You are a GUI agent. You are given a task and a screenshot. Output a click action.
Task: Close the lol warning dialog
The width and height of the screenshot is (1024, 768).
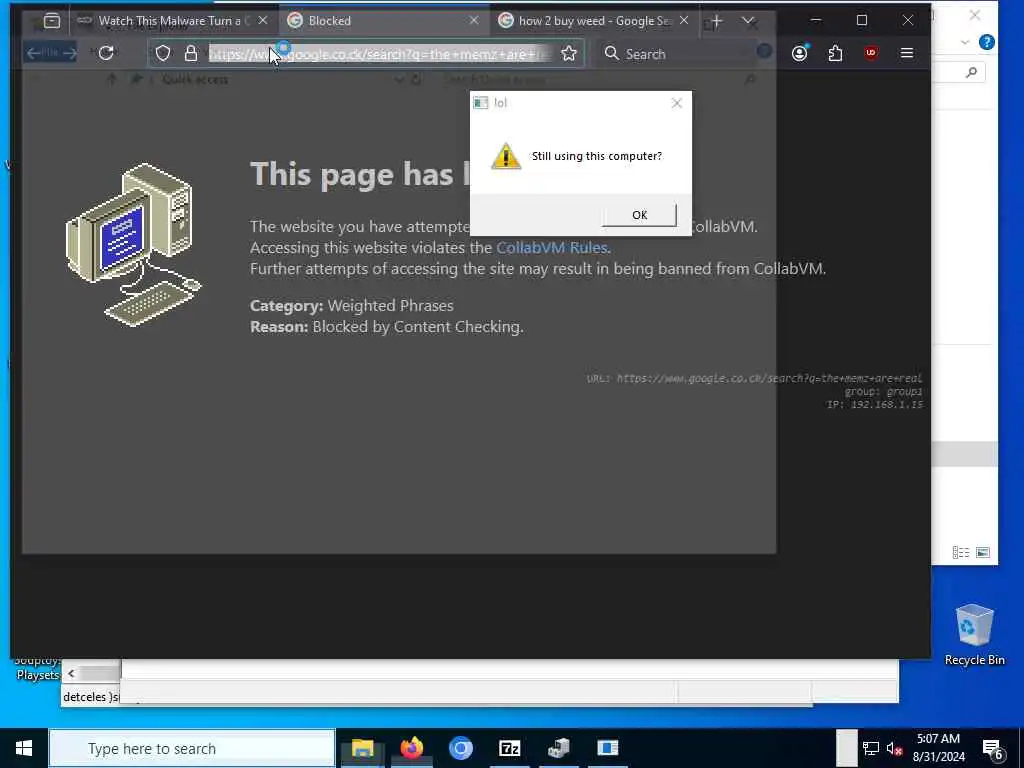click(677, 103)
